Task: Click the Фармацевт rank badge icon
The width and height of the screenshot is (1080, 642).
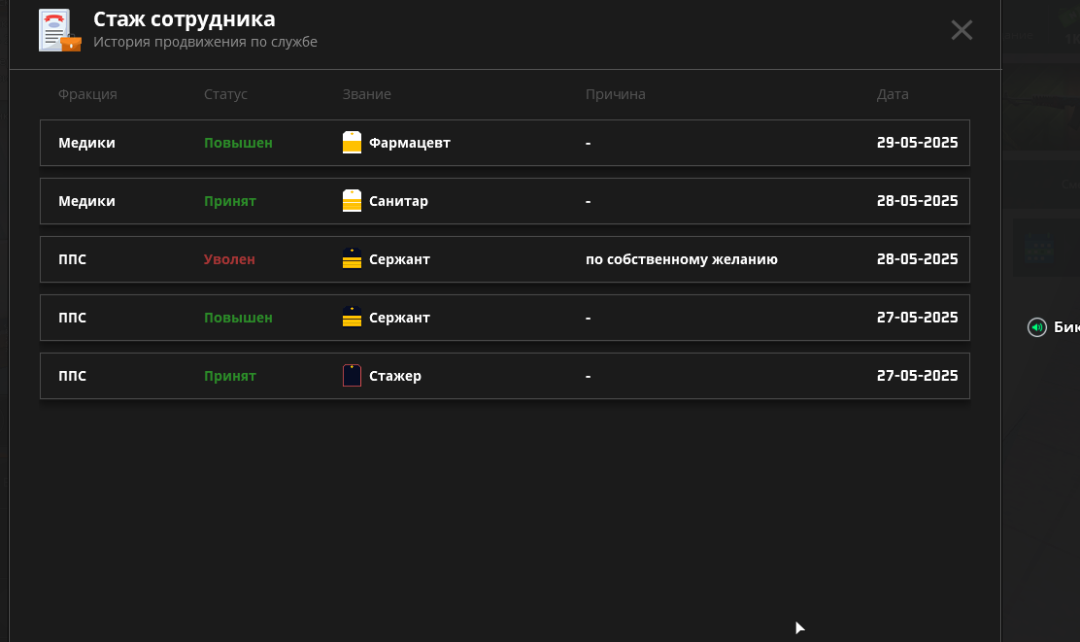Action: pyautogui.click(x=352, y=143)
